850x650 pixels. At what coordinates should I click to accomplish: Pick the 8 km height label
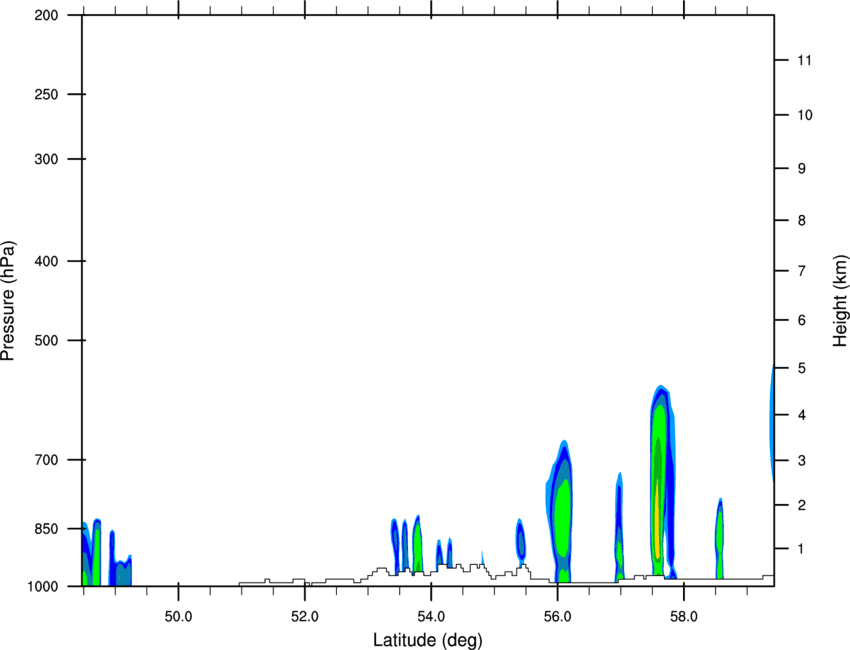click(802, 220)
